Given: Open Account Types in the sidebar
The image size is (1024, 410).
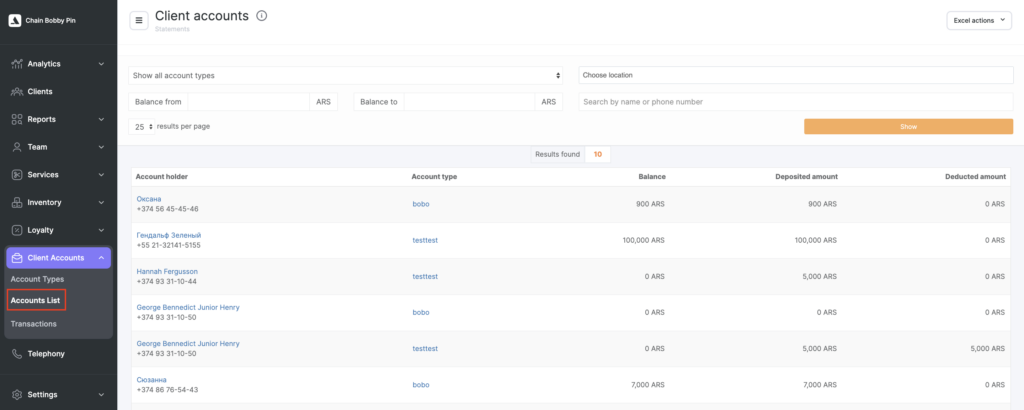Looking at the screenshot, I should coord(37,279).
